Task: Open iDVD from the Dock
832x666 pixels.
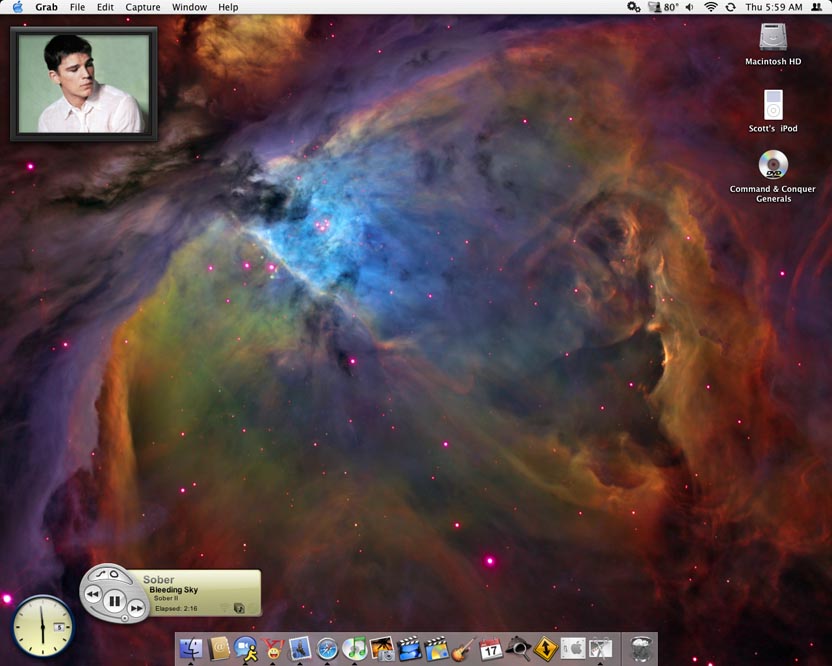Action: [437, 648]
